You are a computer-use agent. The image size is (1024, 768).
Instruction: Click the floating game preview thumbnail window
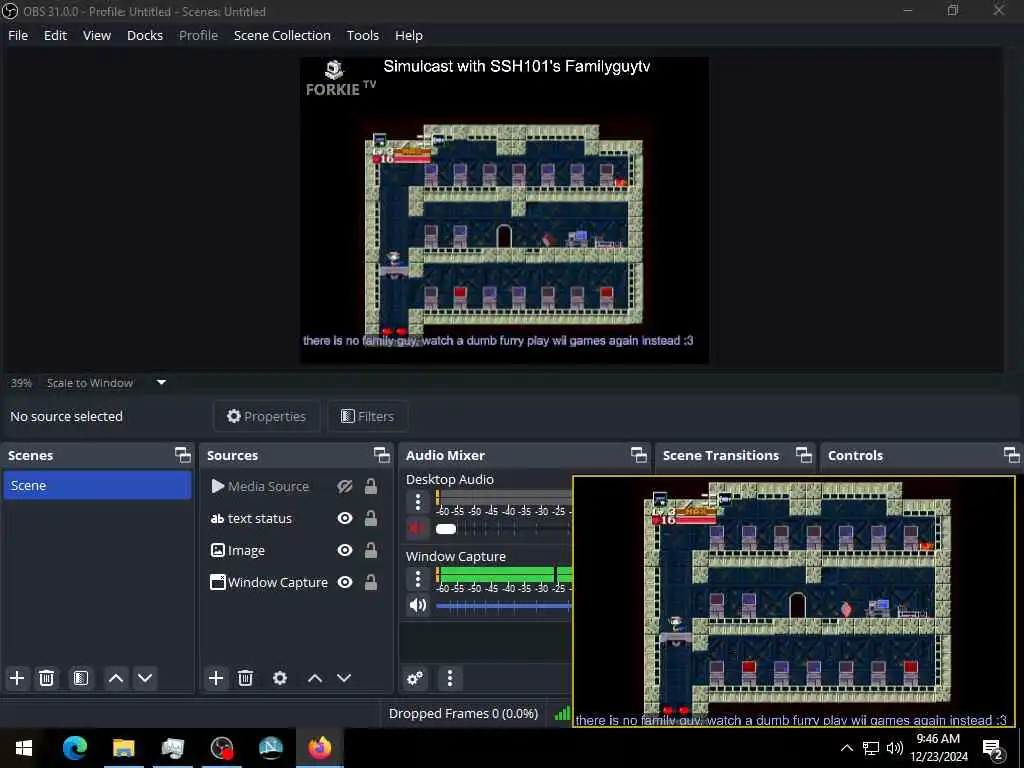pyautogui.click(x=794, y=601)
